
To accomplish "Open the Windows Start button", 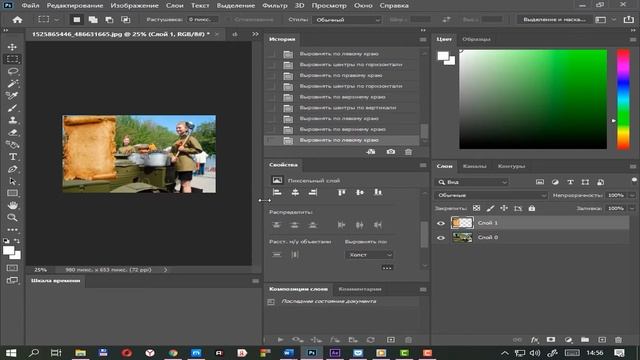I will (11, 353).
